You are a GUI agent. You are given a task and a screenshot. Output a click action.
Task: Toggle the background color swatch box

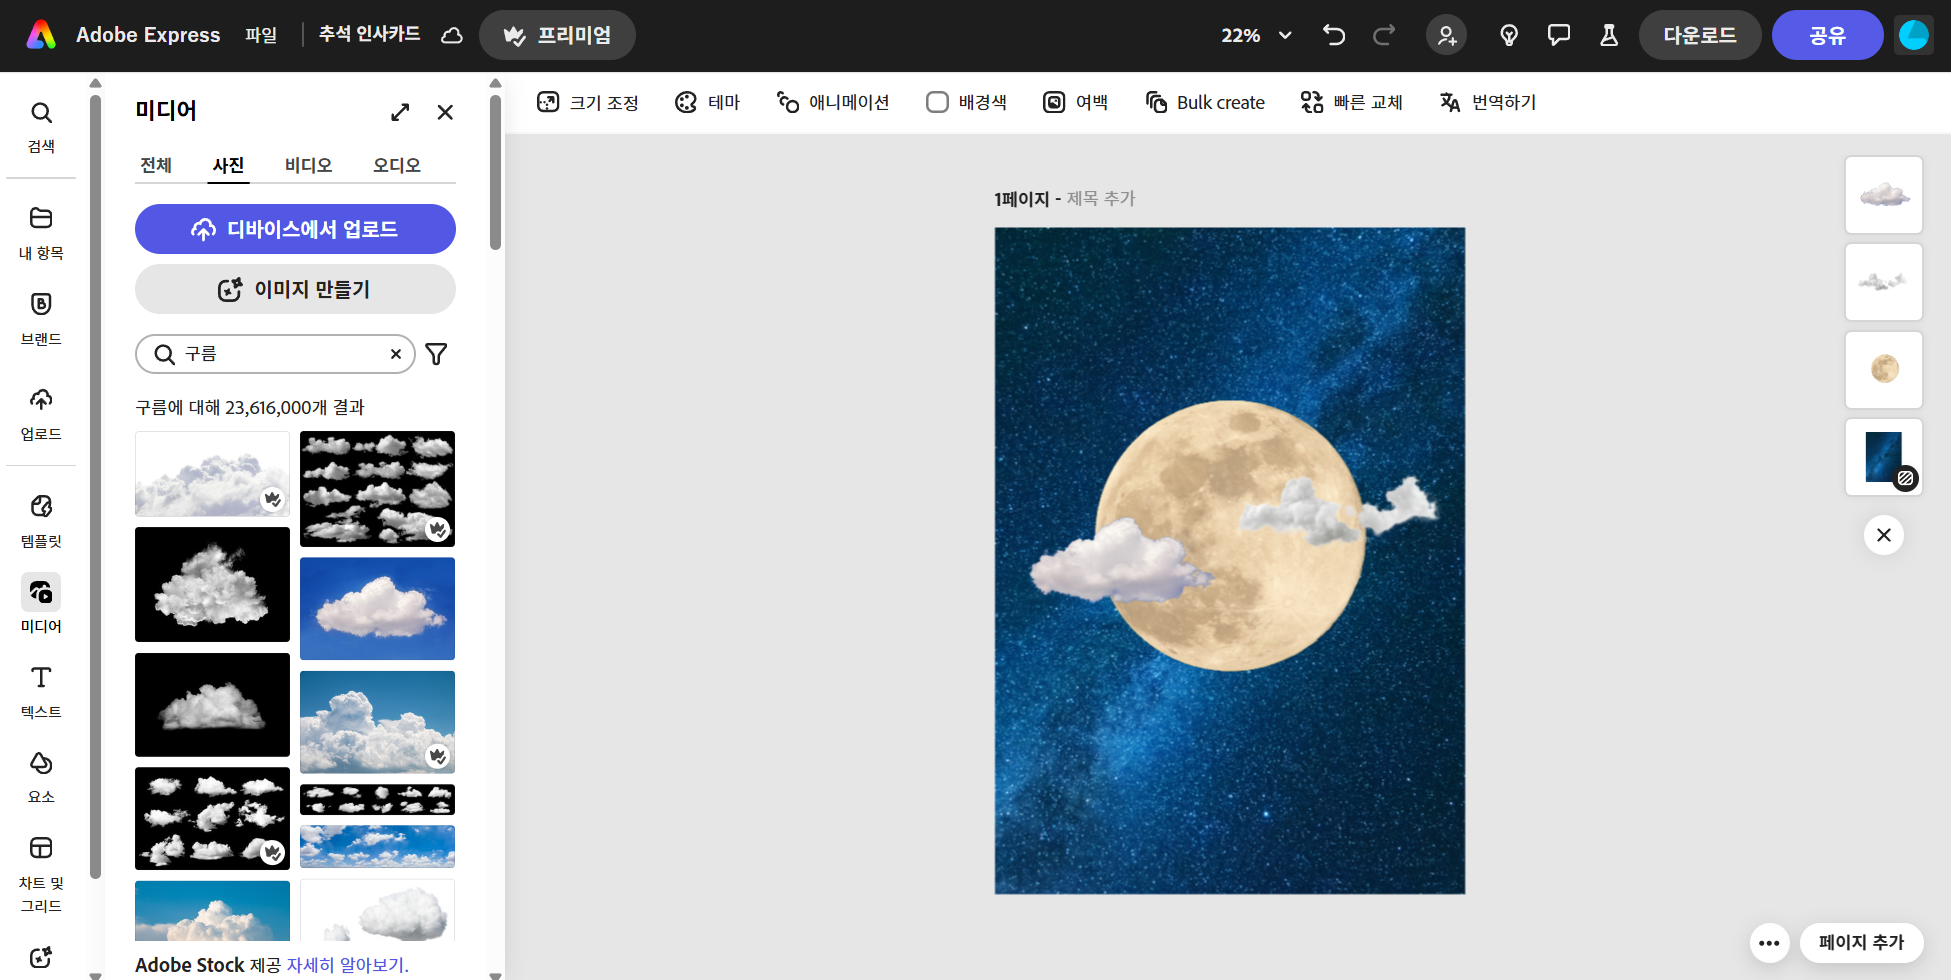pyautogui.click(x=937, y=102)
